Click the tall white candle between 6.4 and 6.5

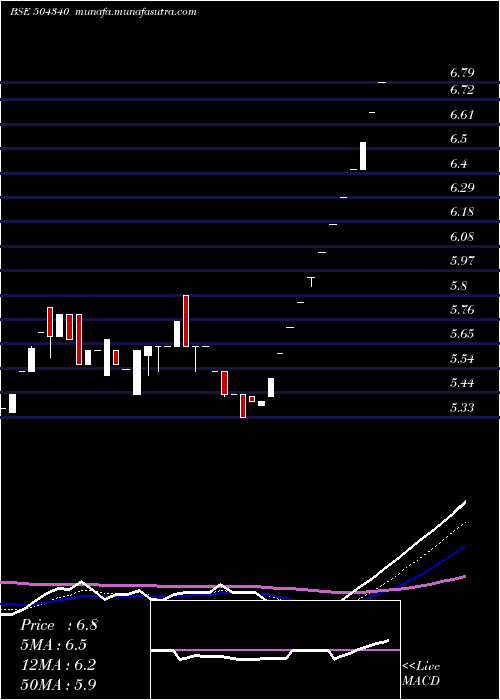click(x=363, y=156)
